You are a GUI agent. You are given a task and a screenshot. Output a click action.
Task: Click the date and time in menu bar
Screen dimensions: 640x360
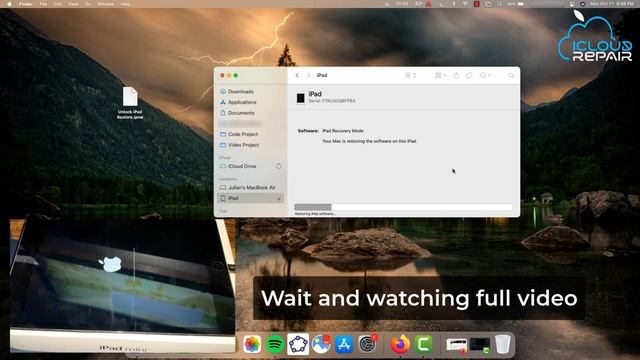(611, 4)
